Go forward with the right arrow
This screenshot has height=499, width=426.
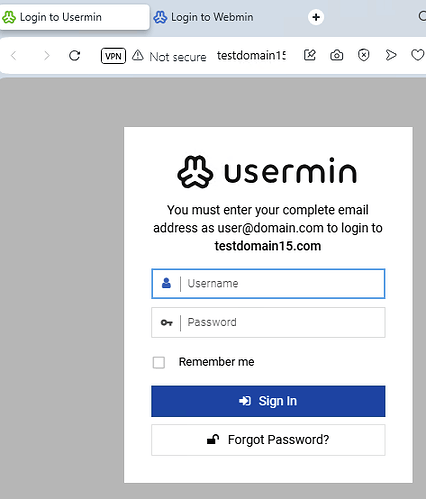47,55
